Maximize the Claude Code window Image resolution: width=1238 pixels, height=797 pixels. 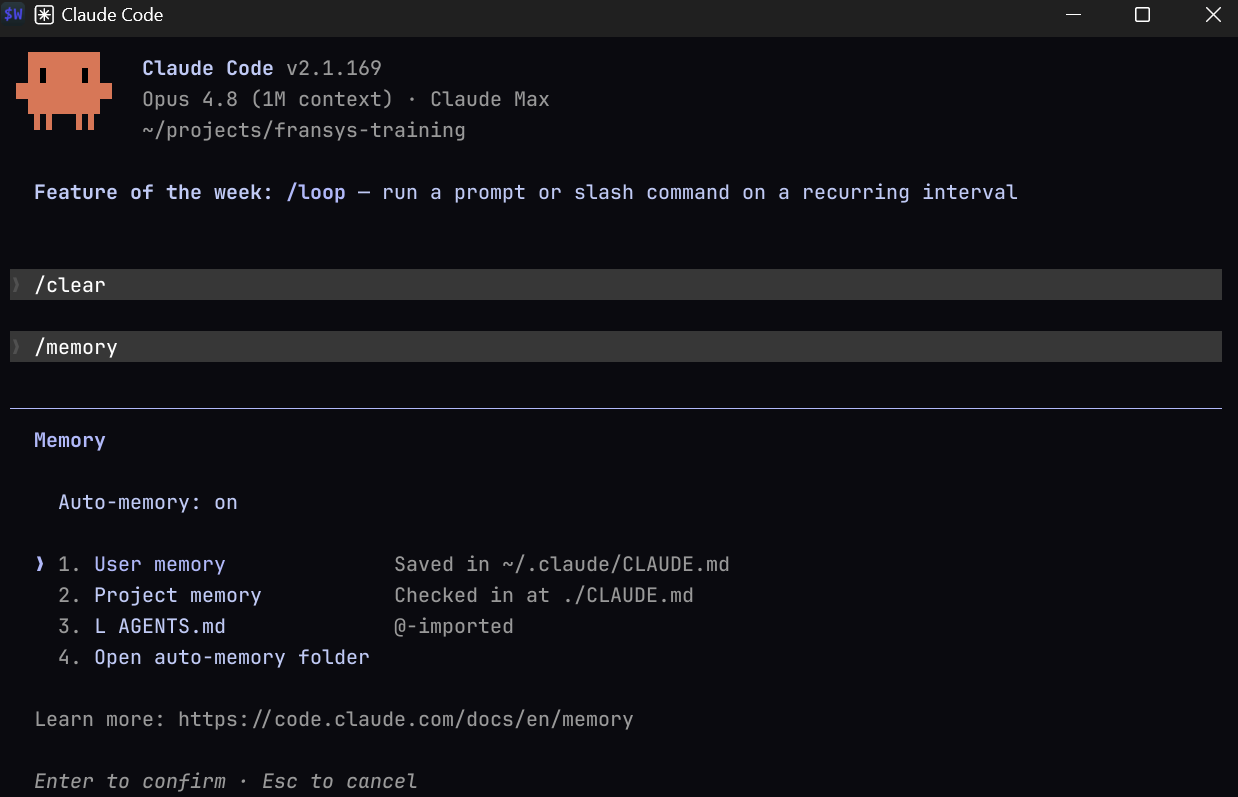coord(1142,15)
